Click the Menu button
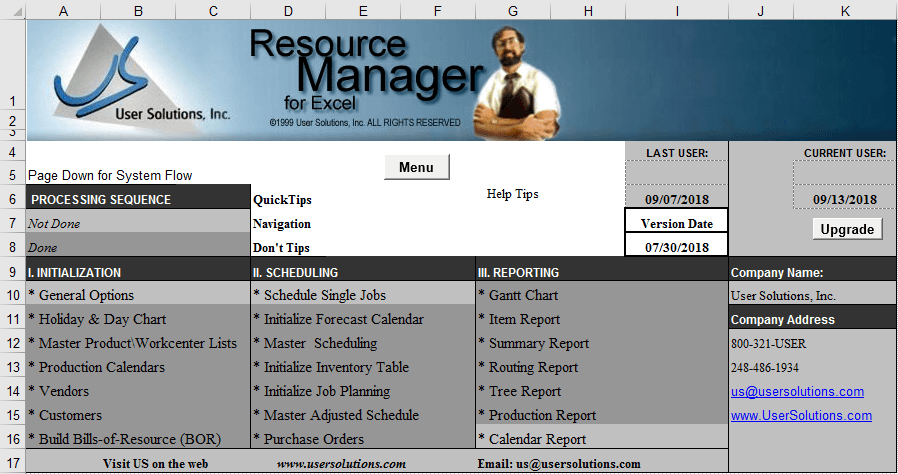Image resolution: width=898 pixels, height=474 pixels. coord(416,167)
